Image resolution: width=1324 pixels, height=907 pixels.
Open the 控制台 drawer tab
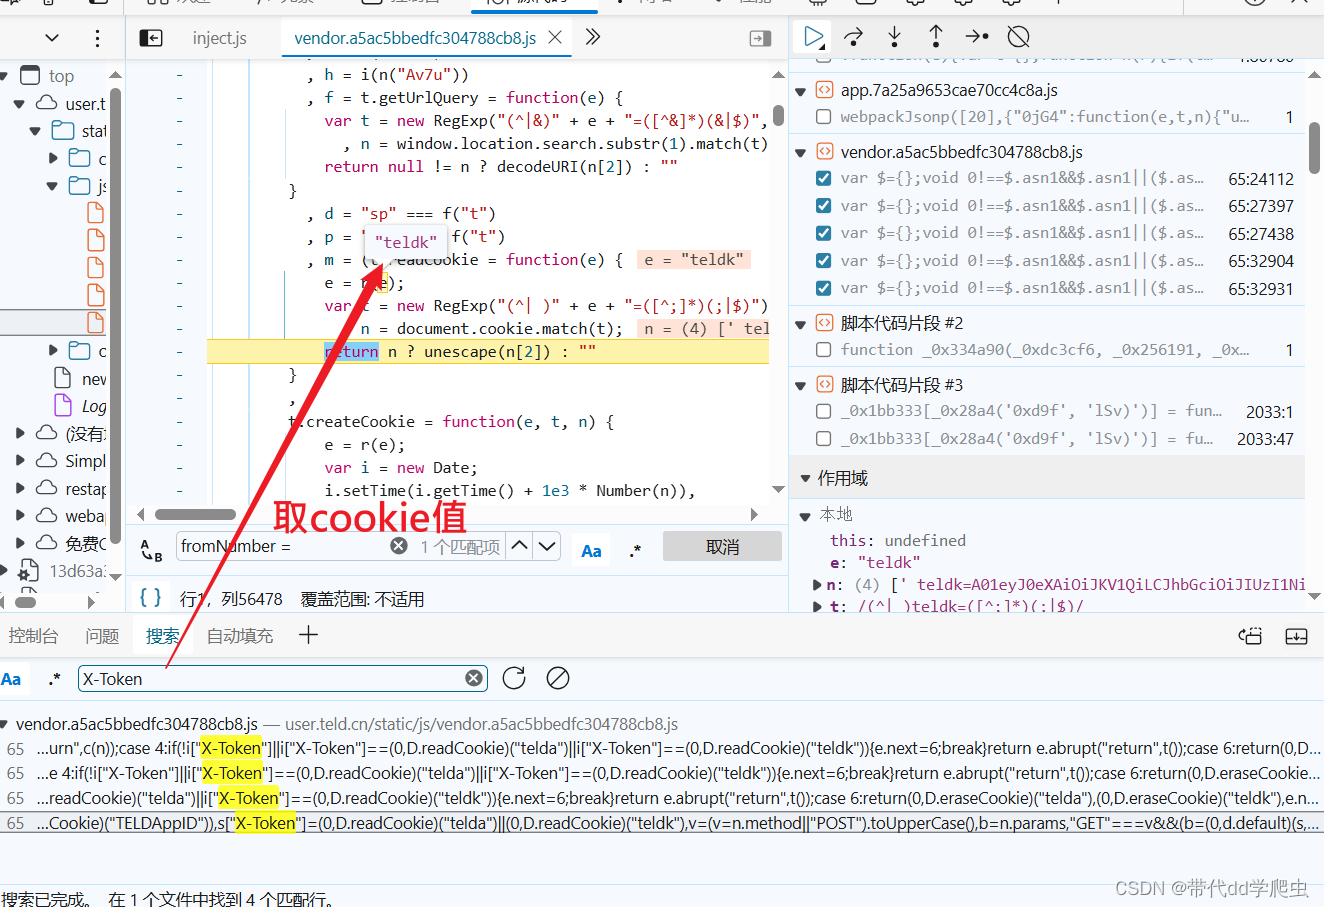coord(33,636)
